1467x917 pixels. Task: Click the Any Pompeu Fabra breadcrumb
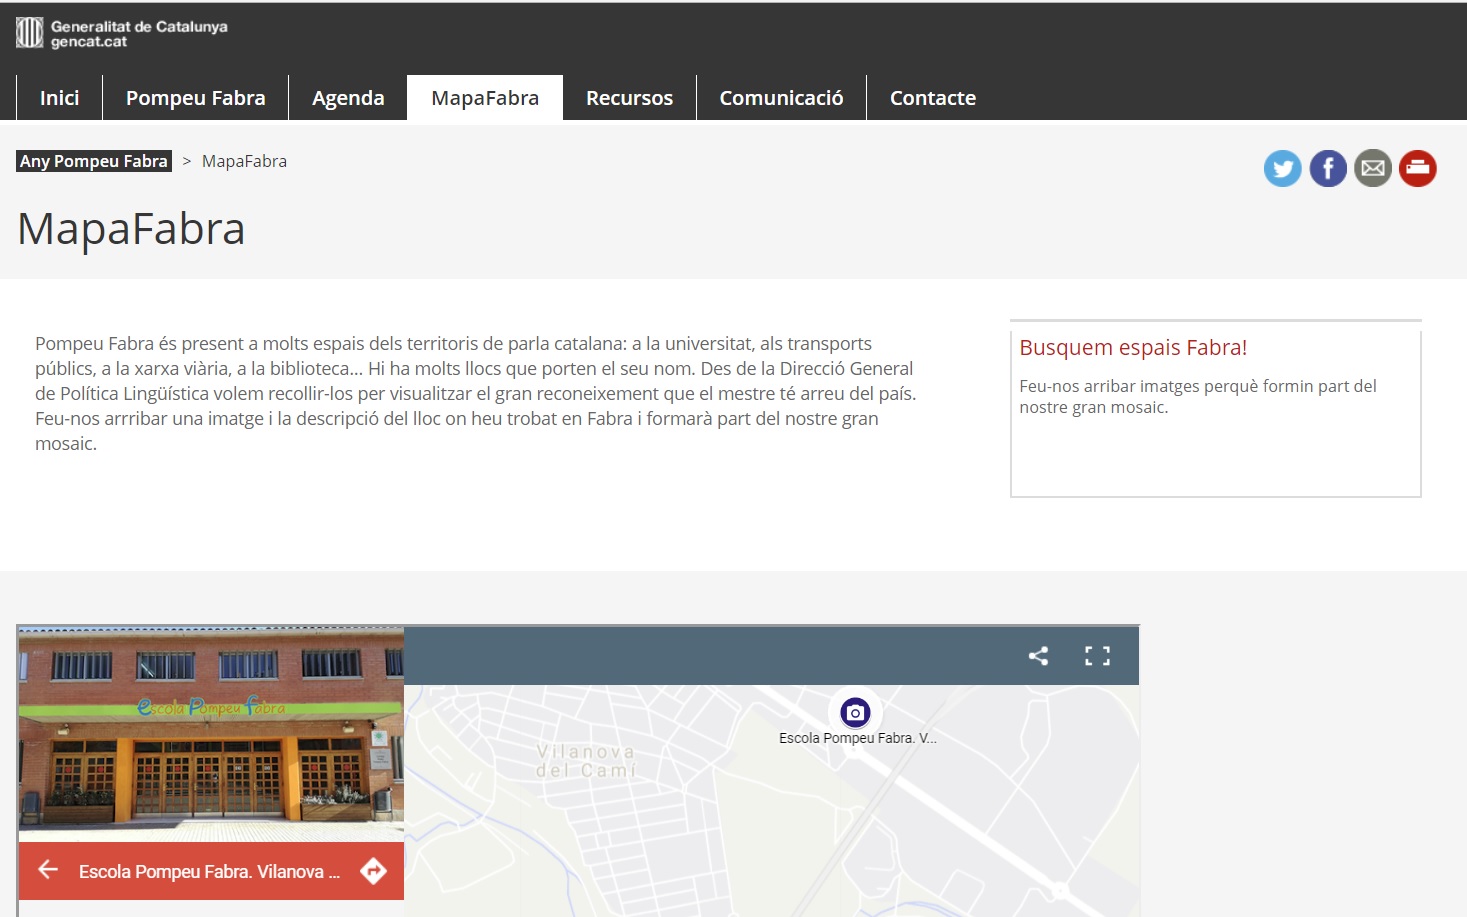pos(94,161)
